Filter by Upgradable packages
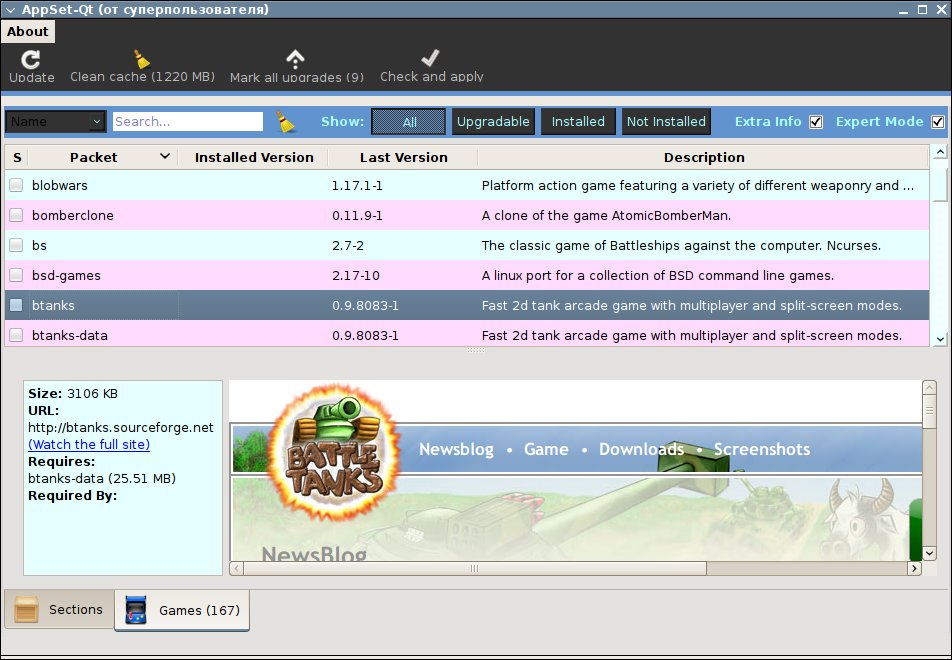This screenshot has width=952, height=660. (493, 121)
